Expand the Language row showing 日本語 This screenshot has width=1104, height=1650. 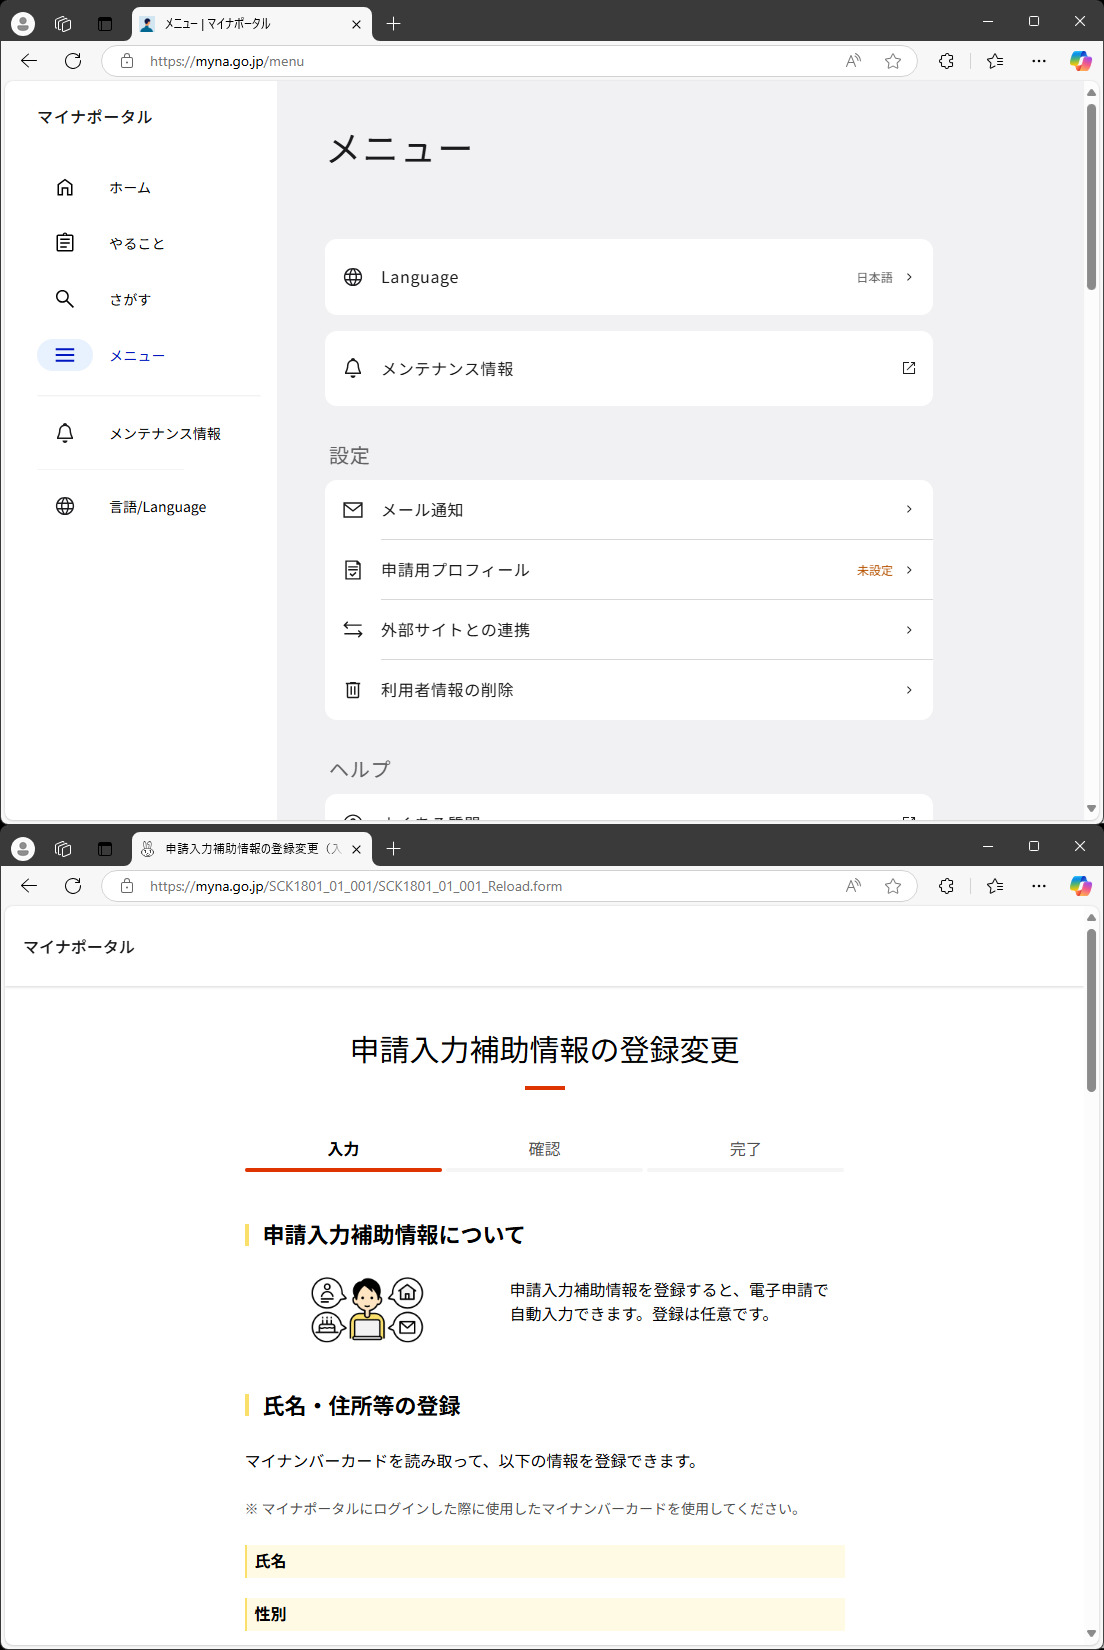coord(908,277)
